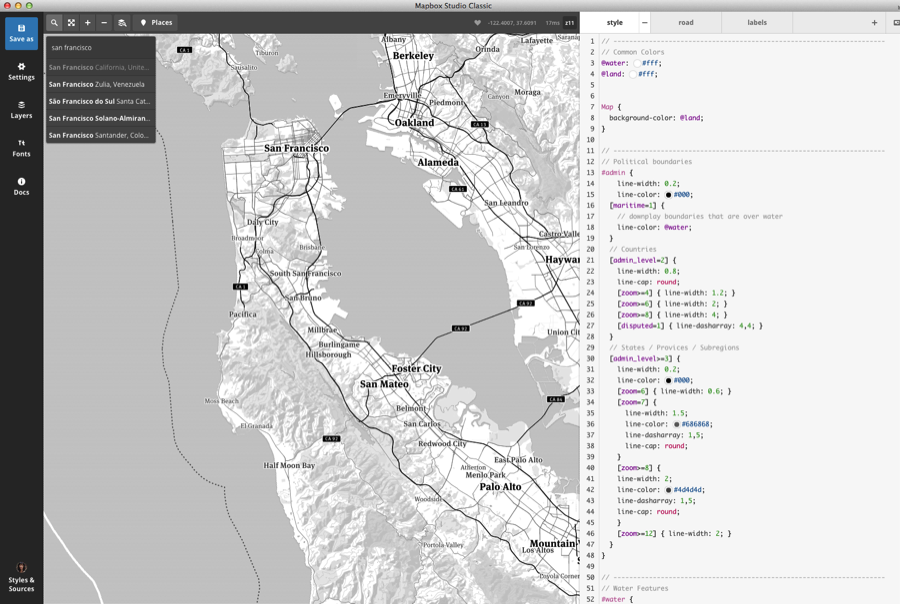Open the Places dropdown

point(156,22)
